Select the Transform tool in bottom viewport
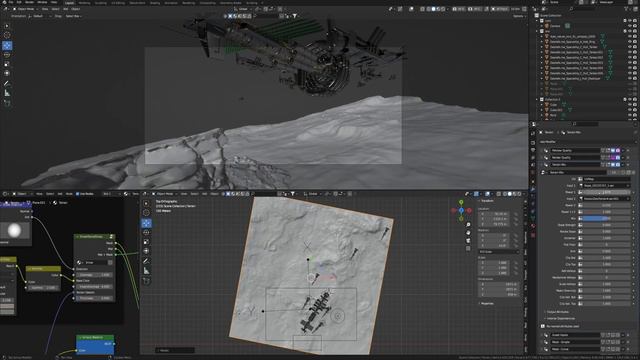This screenshot has width=640, height=360. coord(146,251)
